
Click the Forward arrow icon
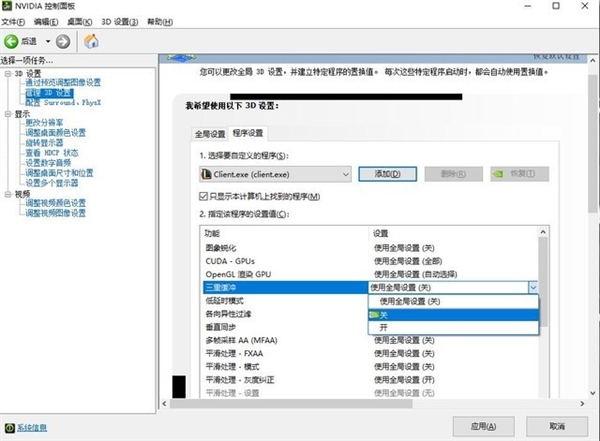click(x=63, y=41)
